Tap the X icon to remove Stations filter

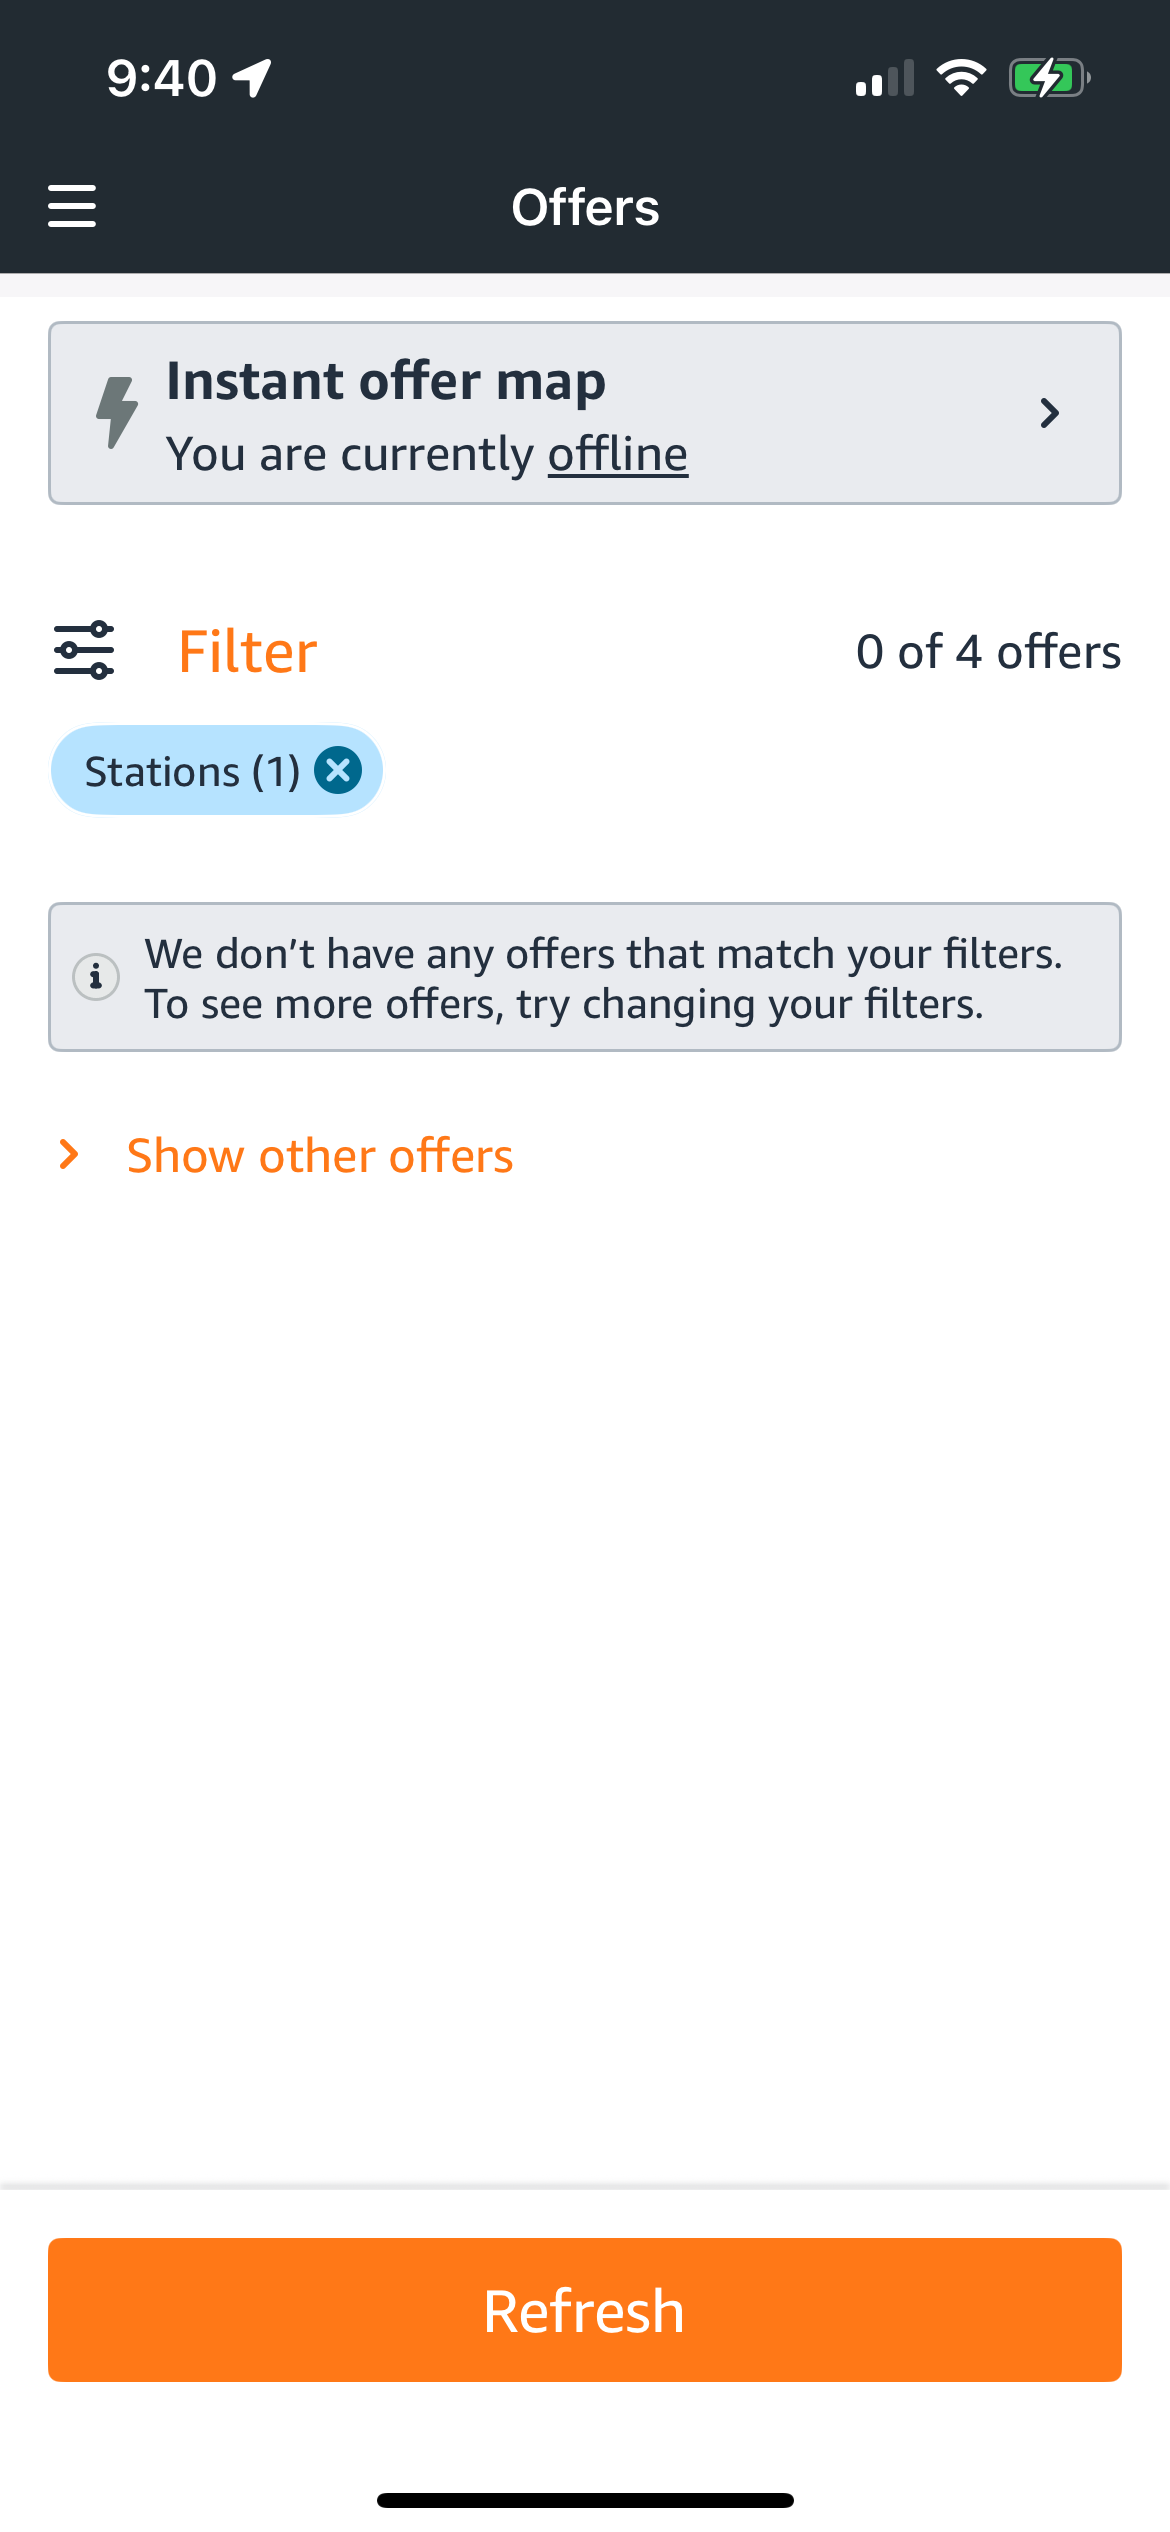337,769
